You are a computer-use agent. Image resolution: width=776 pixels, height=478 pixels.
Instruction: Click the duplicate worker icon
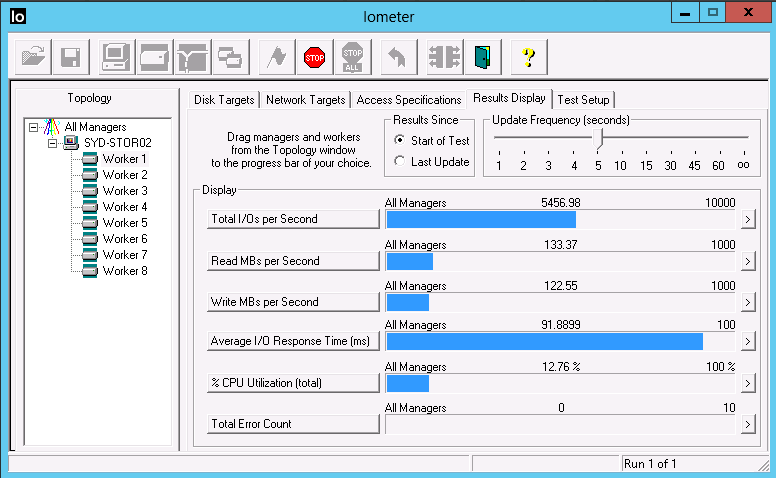231,57
